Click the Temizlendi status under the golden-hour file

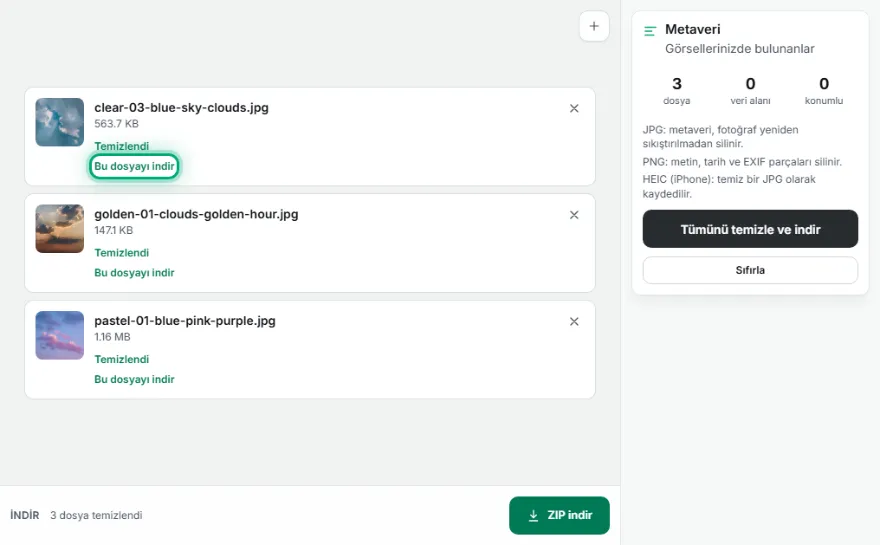pos(121,253)
